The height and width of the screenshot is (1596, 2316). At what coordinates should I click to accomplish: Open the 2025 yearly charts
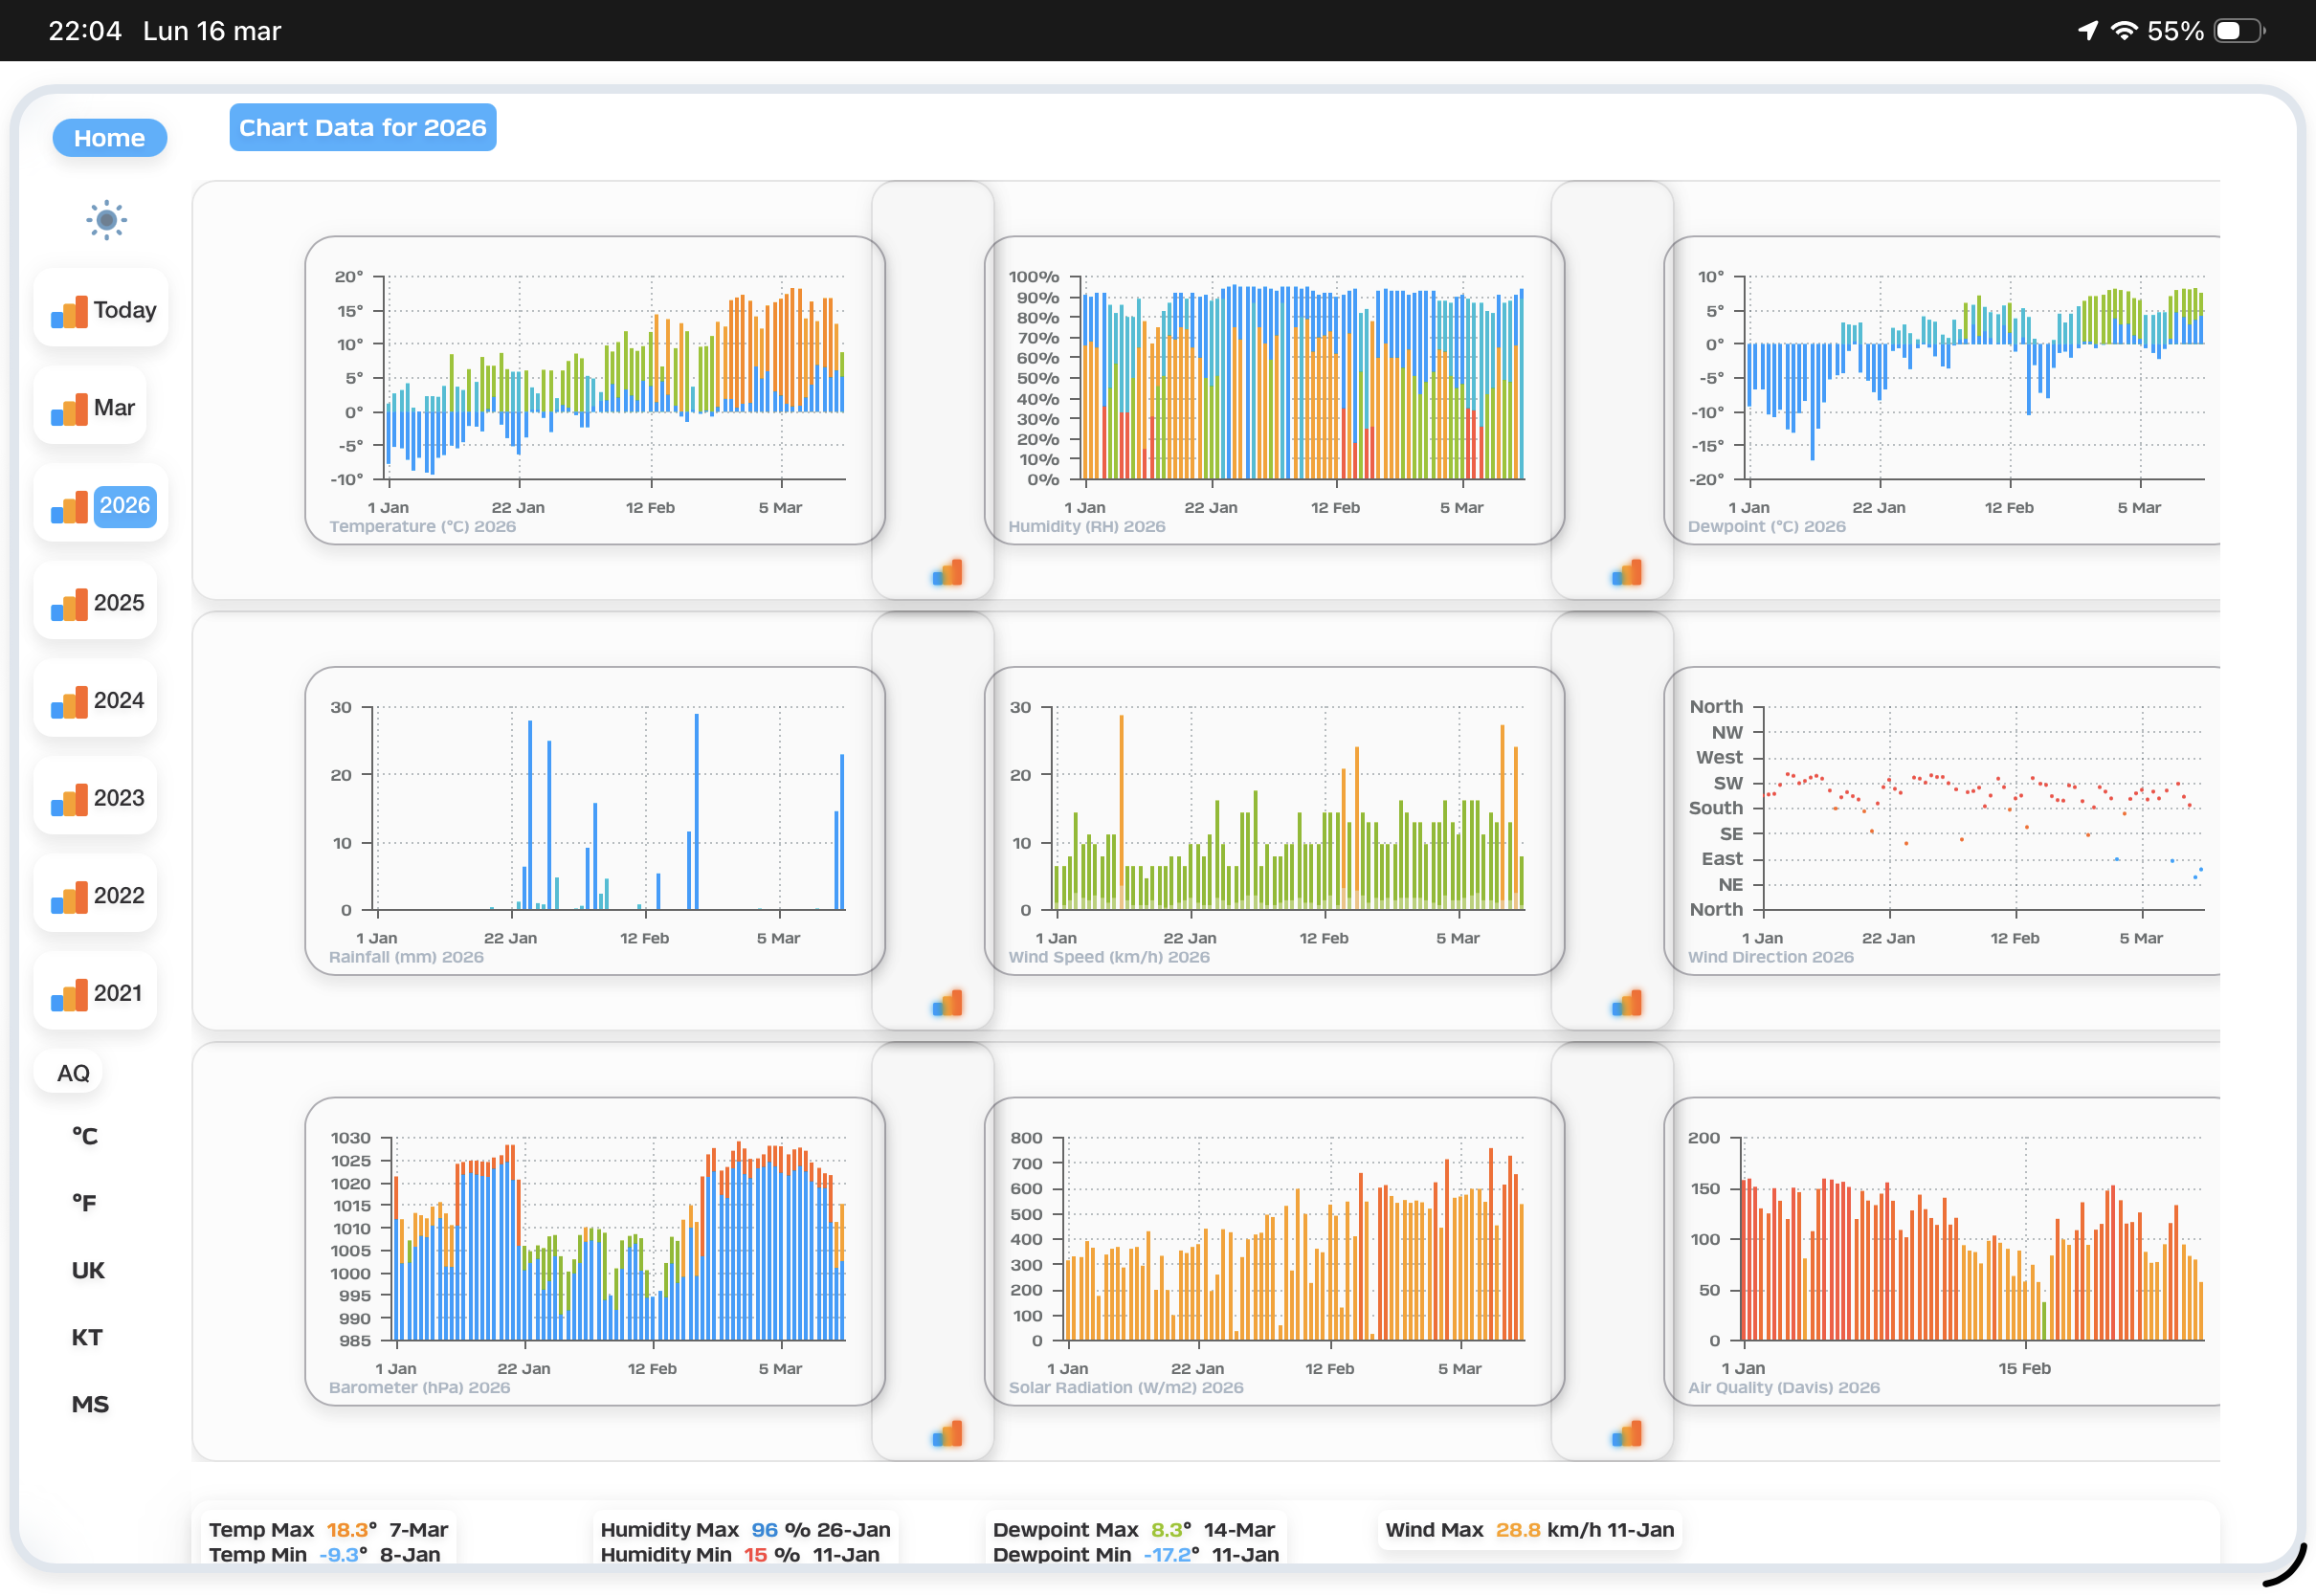coord(97,603)
